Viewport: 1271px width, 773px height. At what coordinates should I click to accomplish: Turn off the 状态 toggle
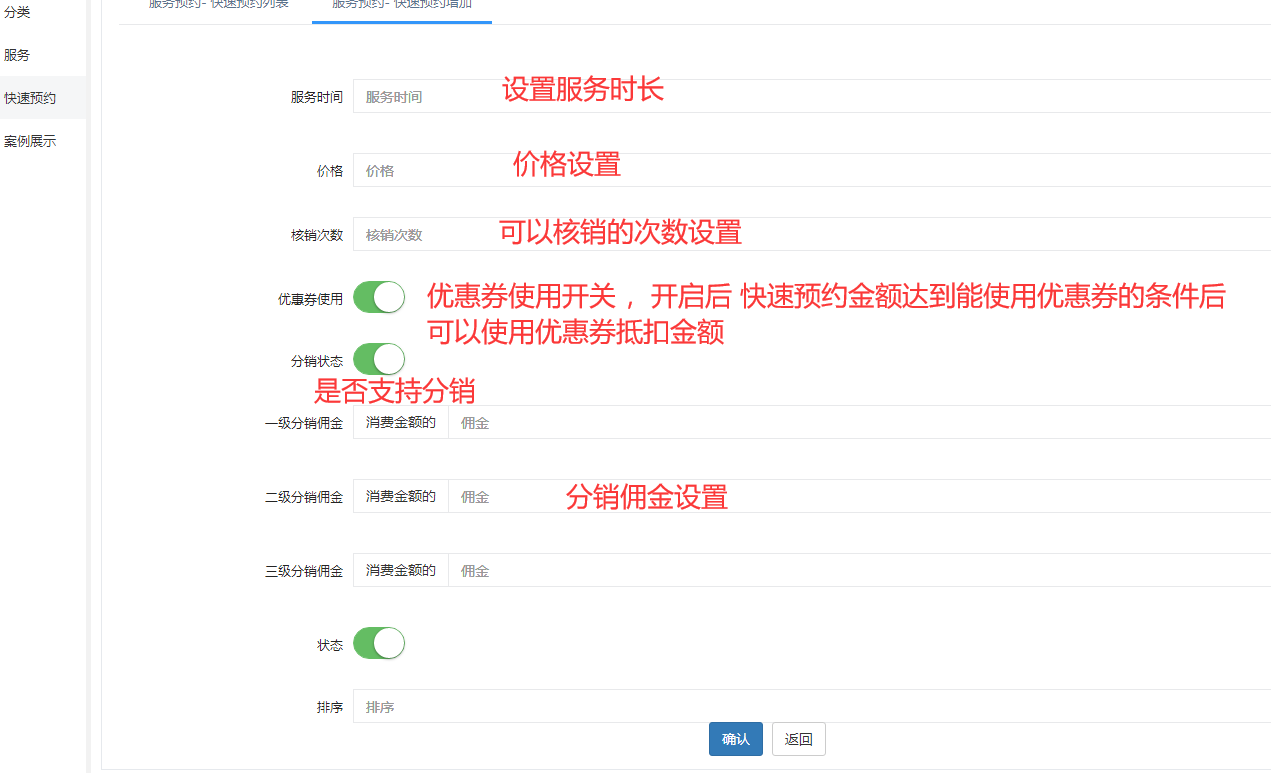click(379, 643)
